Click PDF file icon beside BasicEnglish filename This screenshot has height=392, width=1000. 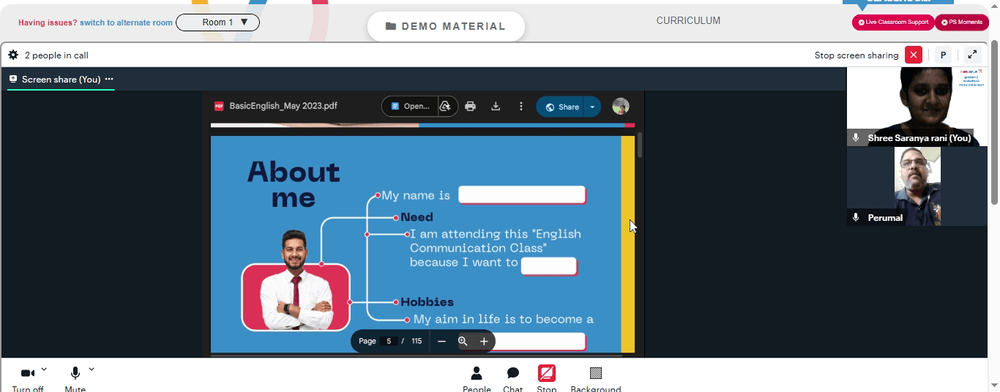(219, 106)
